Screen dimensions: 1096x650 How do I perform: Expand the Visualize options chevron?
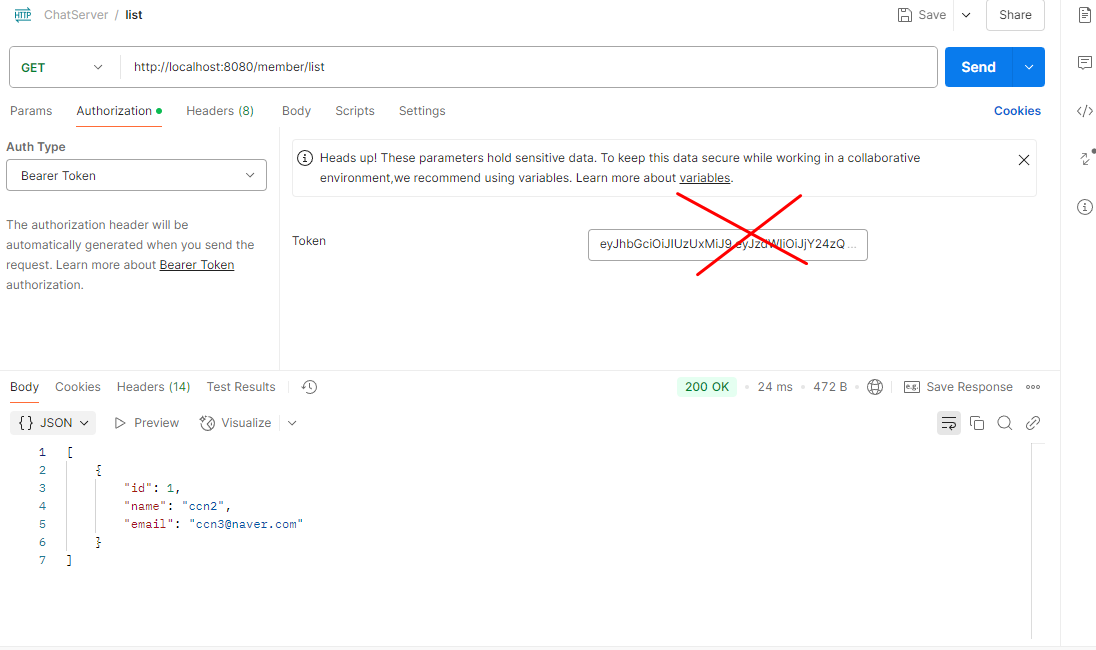[x=292, y=423]
